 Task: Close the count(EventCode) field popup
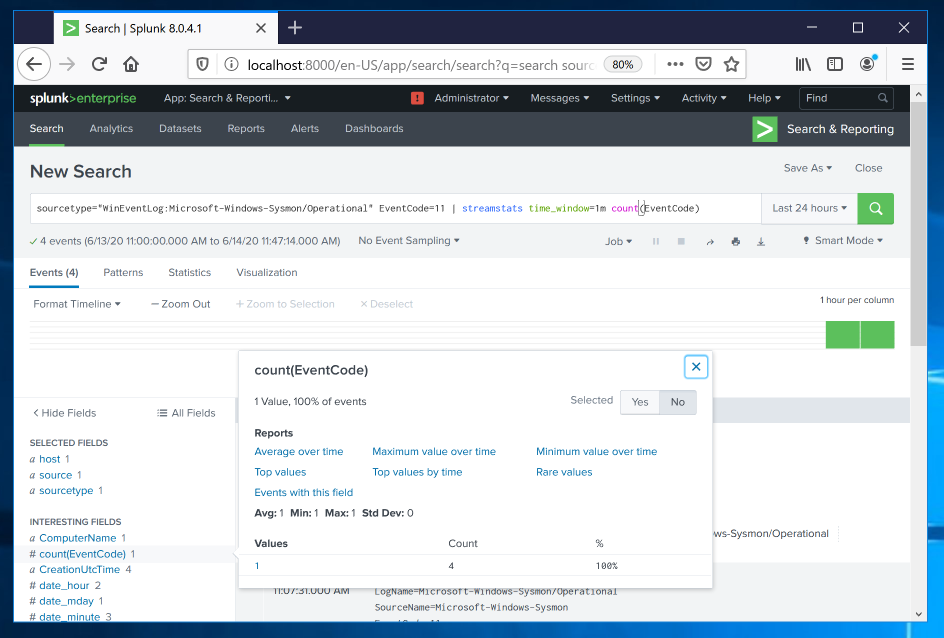[x=696, y=367]
